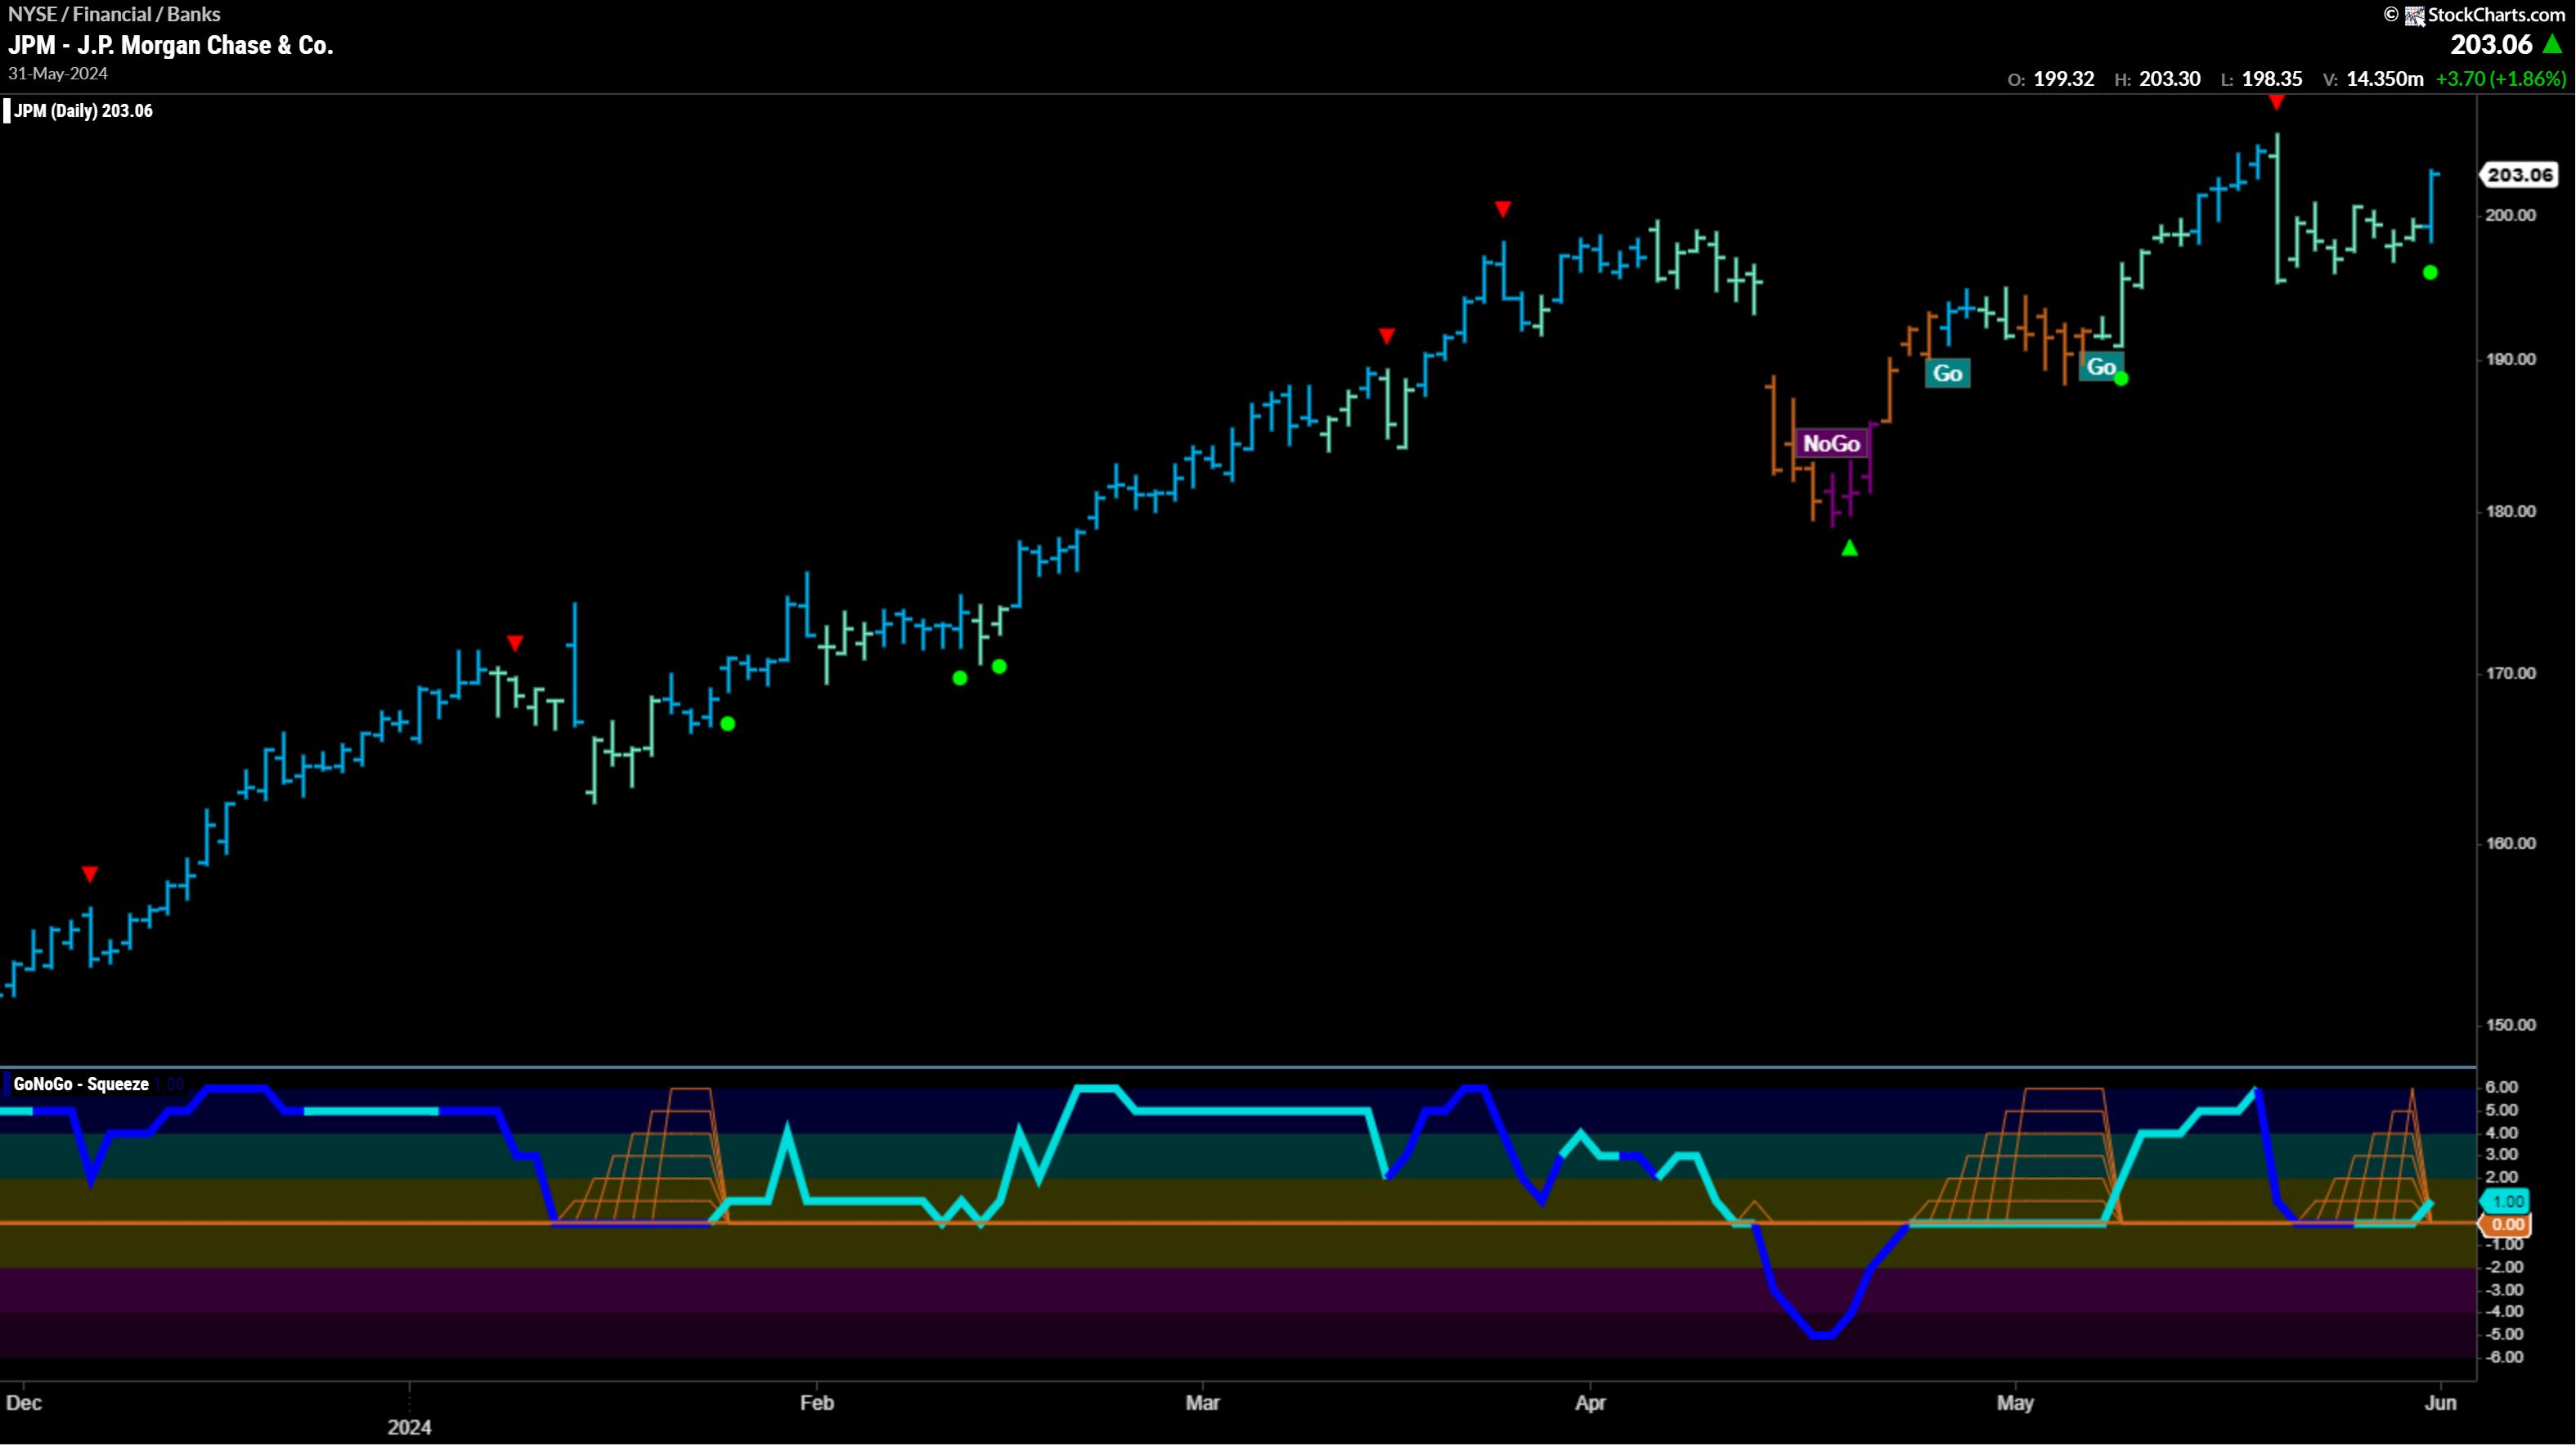Image resolution: width=2576 pixels, height=1446 pixels.
Task: Click the cyan 1.00 oscillator value tag
Action: click(2507, 1202)
